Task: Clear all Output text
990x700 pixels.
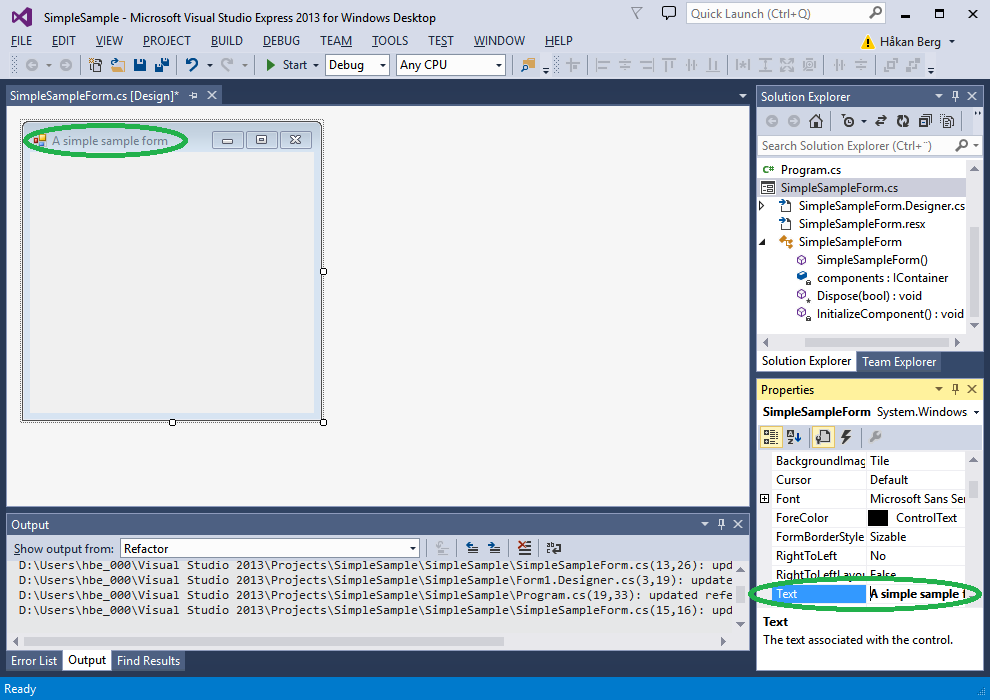Action: click(524, 548)
